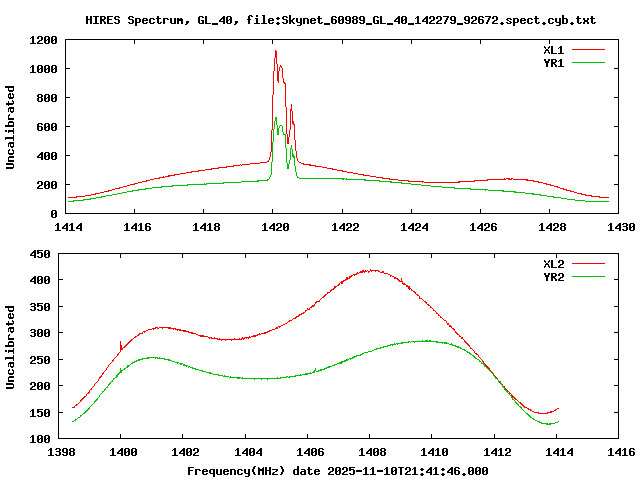Image resolution: width=640 pixels, height=480 pixels.
Task: Click the YR1 legend label
Action: pos(554,62)
